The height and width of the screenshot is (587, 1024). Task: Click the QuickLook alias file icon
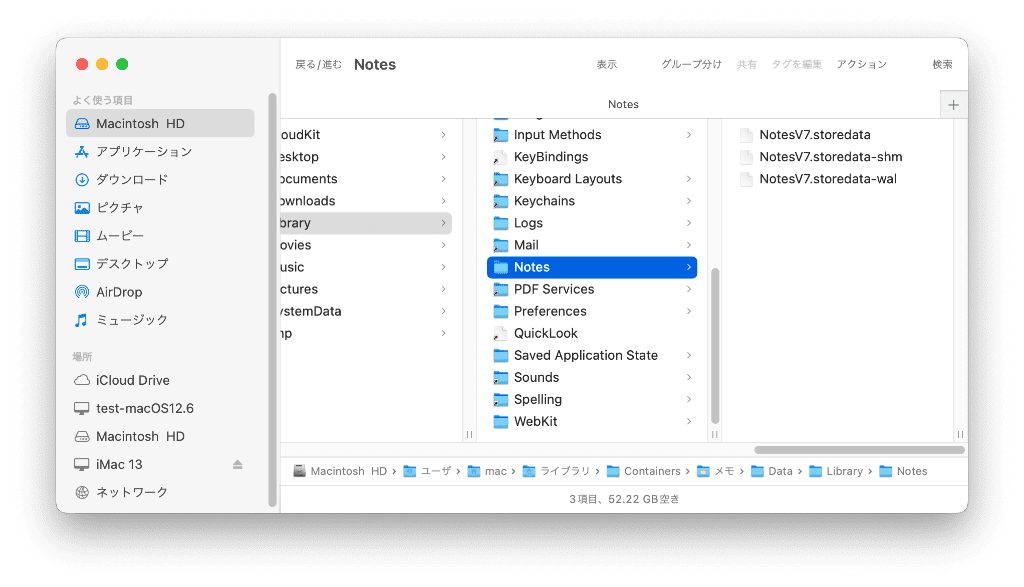pyautogui.click(x=500, y=334)
